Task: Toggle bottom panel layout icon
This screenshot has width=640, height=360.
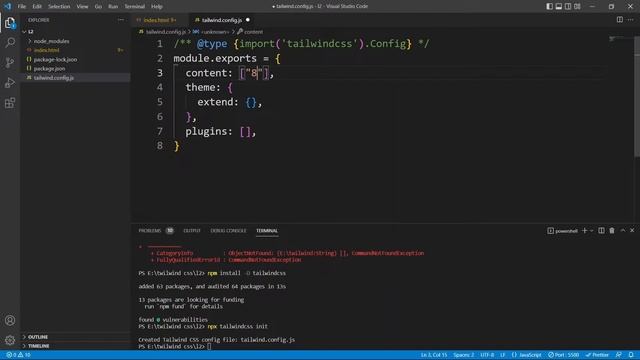Action: [x=559, y=6]
